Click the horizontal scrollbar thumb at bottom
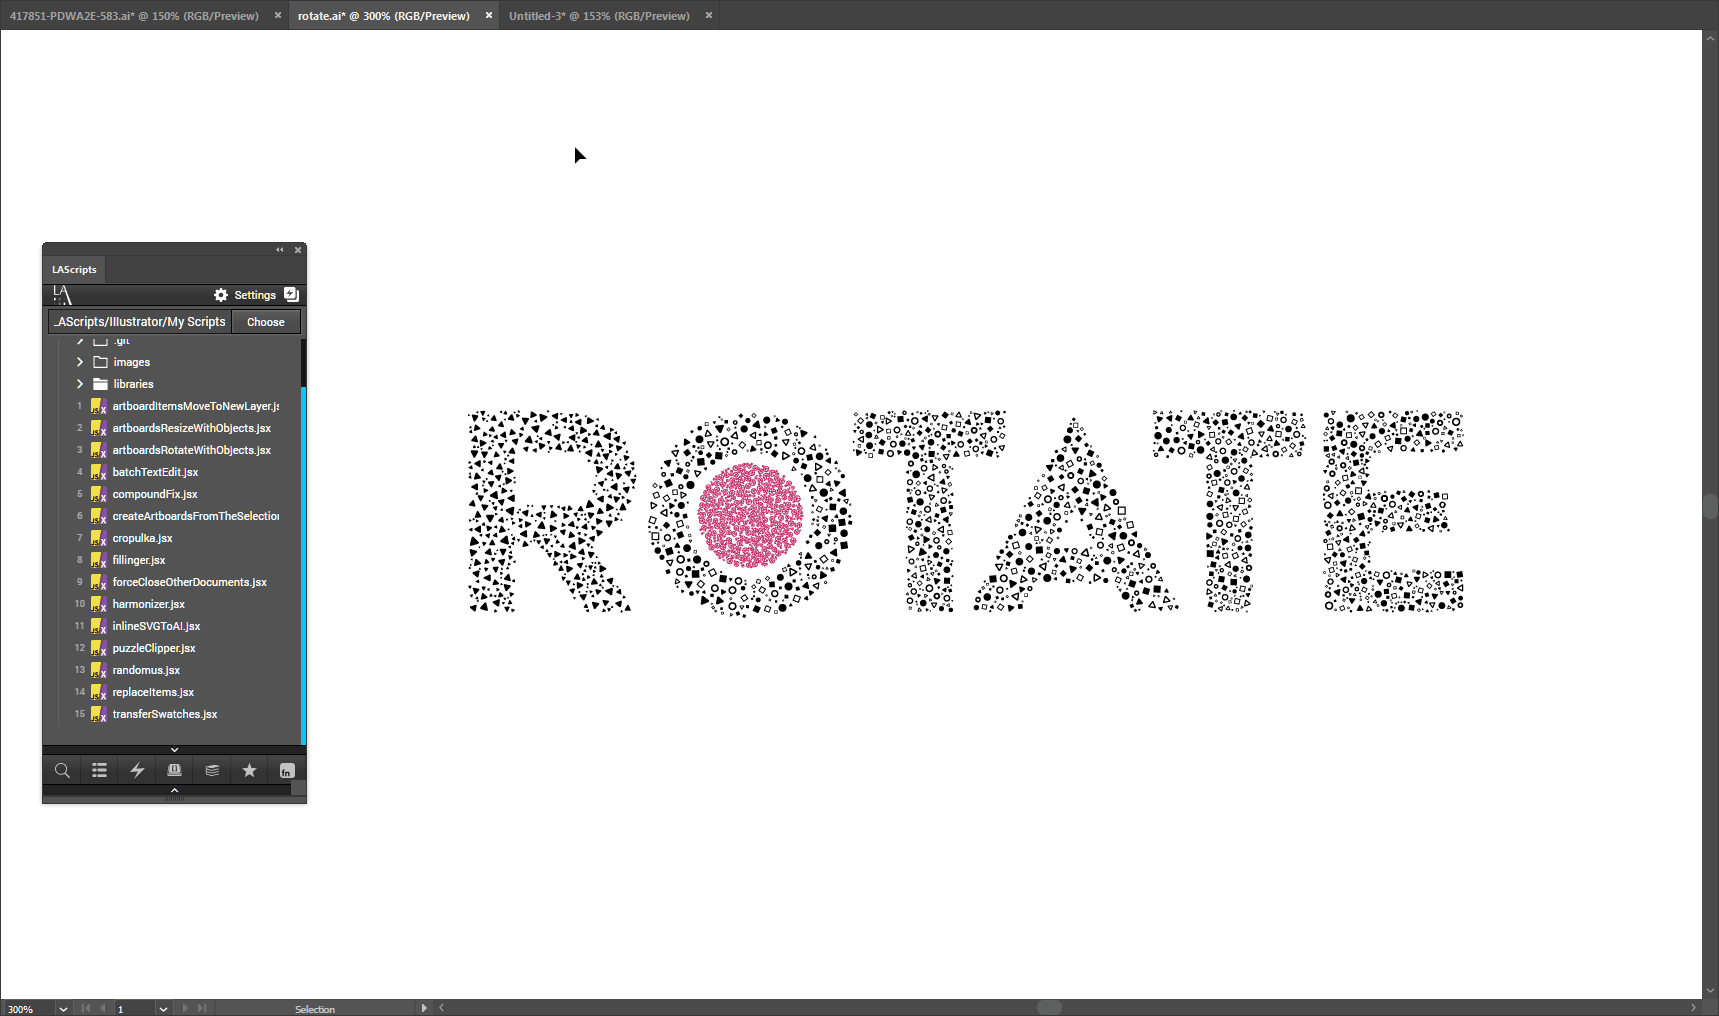The height and width of the screenshot is (1016, 1719). coord(1049,1008)
